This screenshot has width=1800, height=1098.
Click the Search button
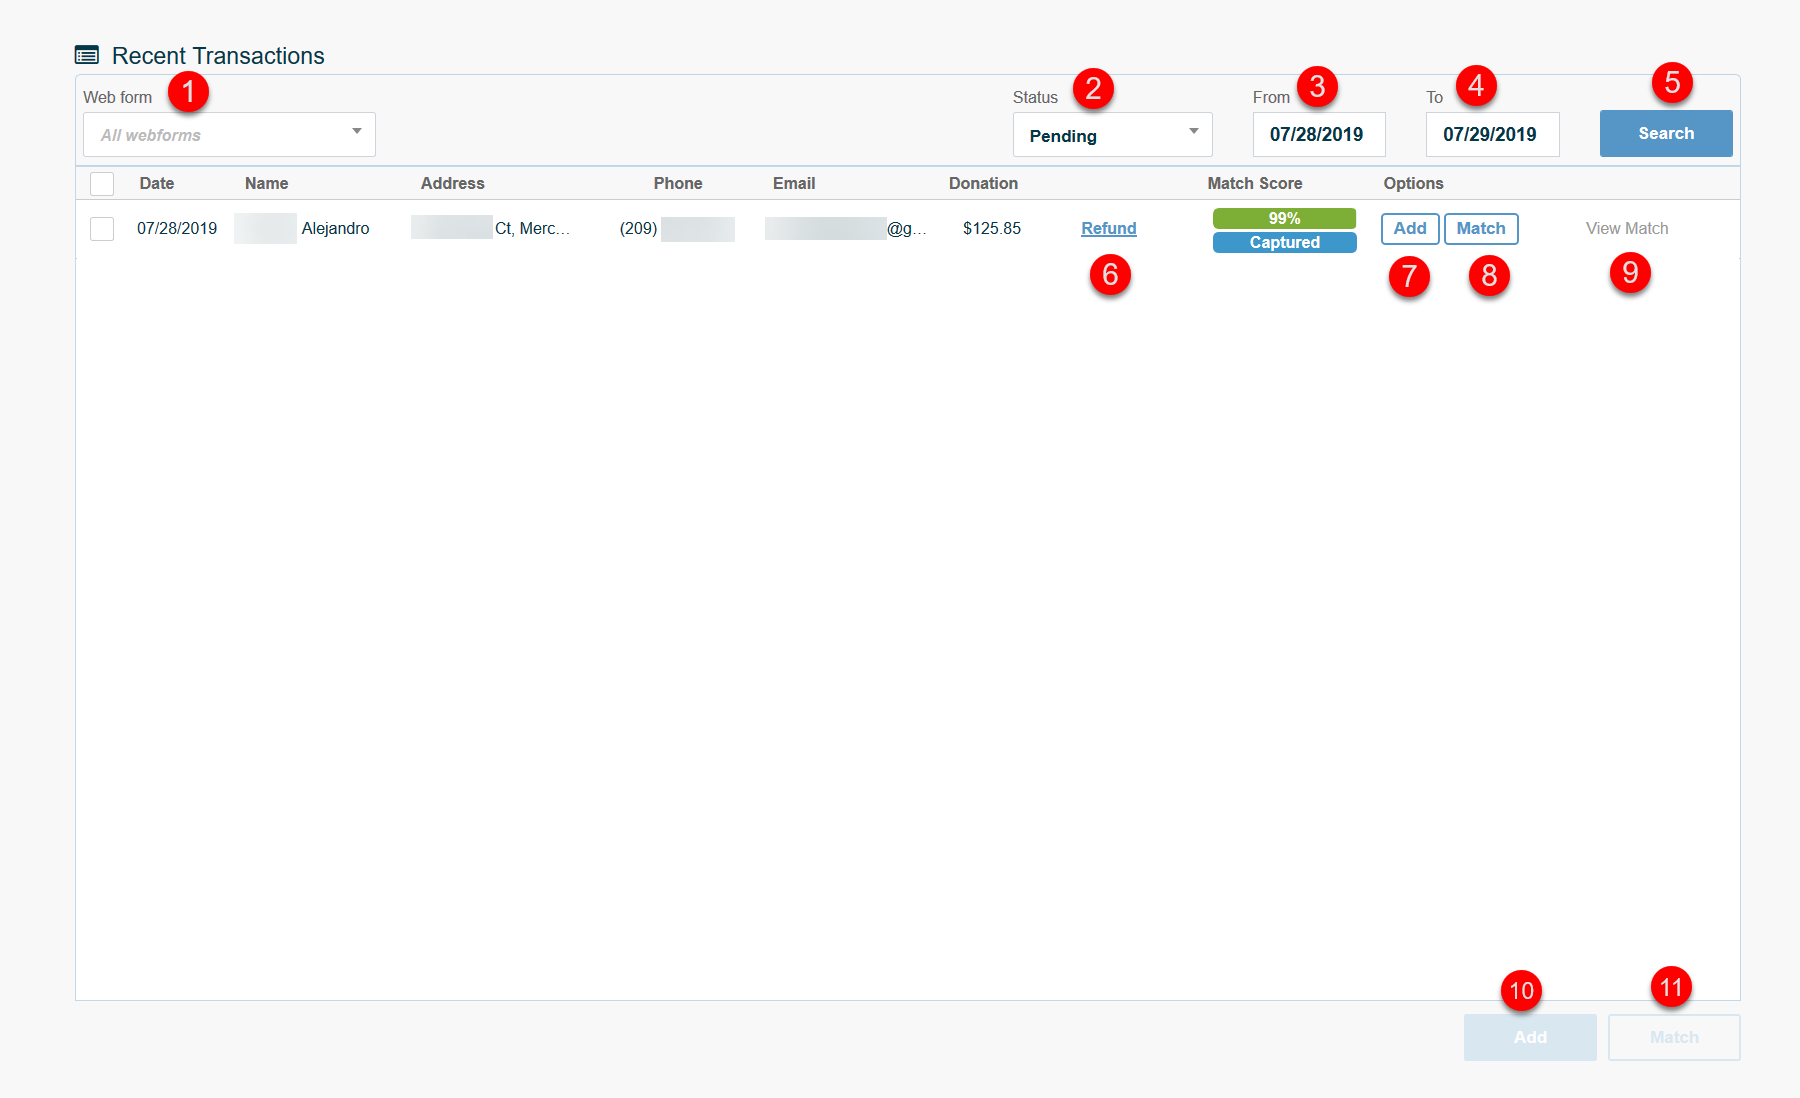[x=1664, y=133]
